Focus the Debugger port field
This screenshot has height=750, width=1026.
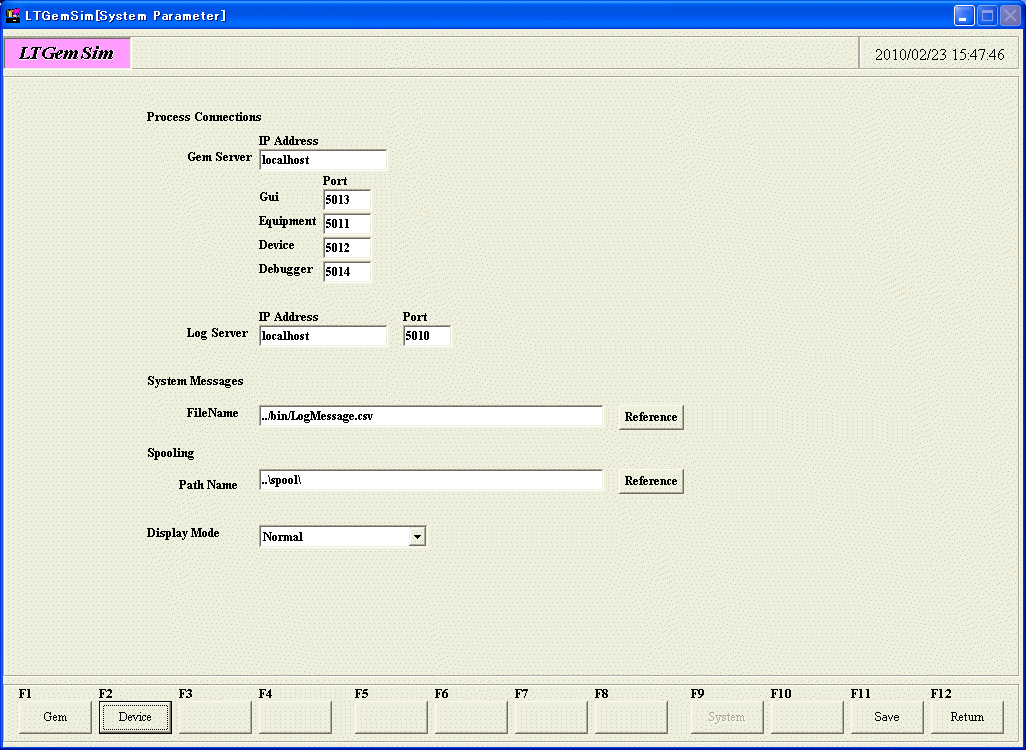tap(346, 272)
